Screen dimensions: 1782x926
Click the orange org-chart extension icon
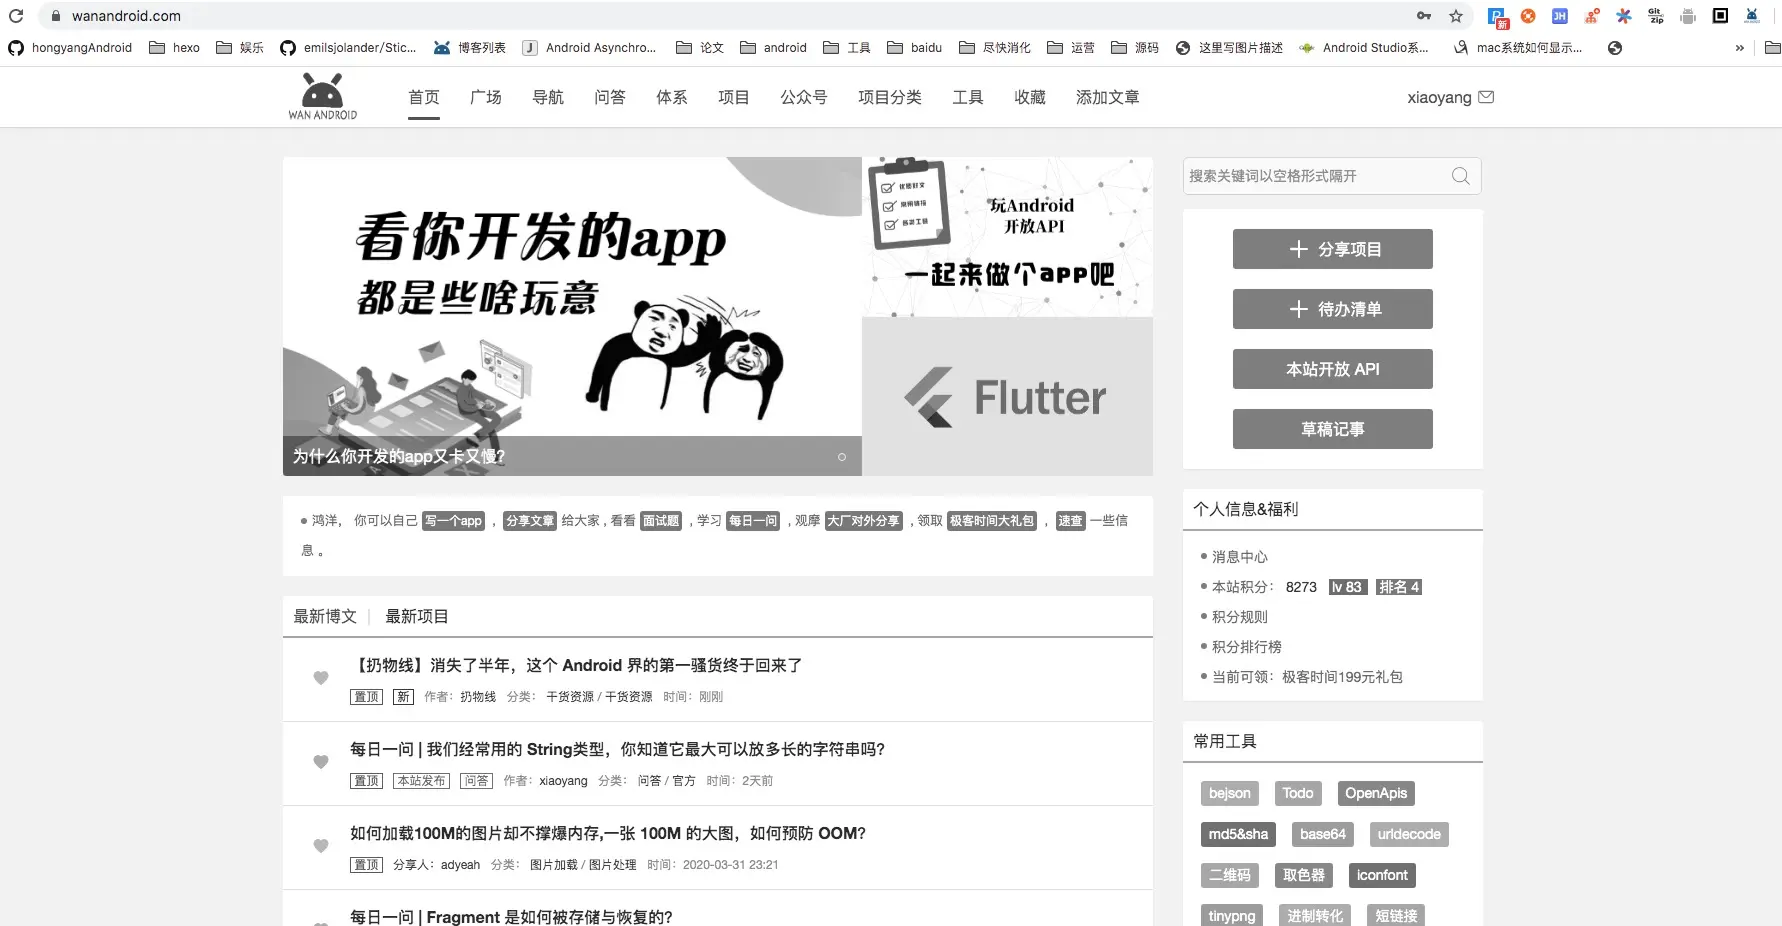1592,16
